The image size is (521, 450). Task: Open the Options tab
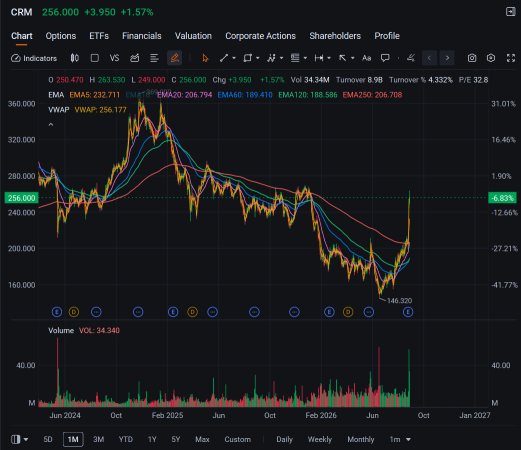click(61, 36)
